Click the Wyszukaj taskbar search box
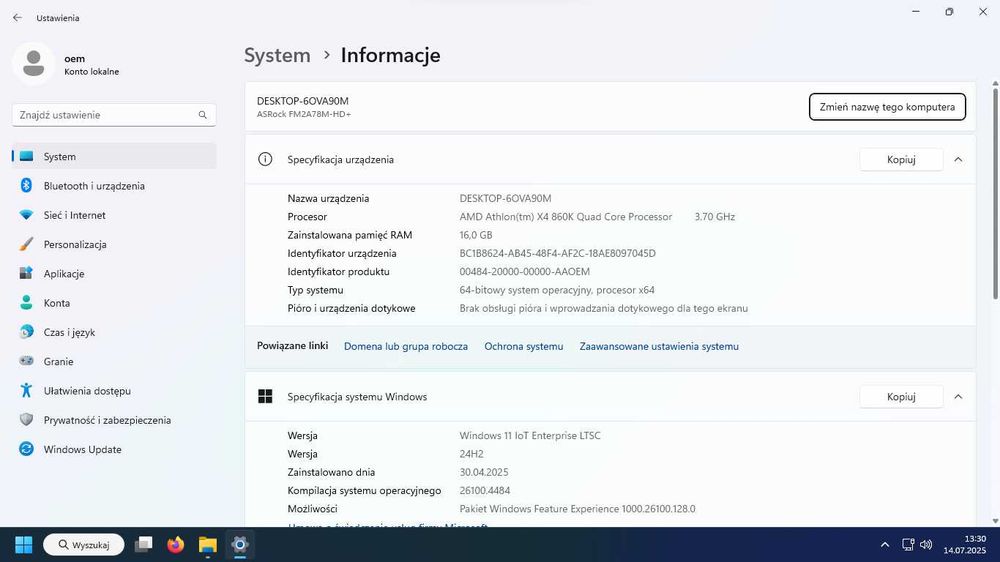Screen dimensions: 1000x562 (84, 545)
